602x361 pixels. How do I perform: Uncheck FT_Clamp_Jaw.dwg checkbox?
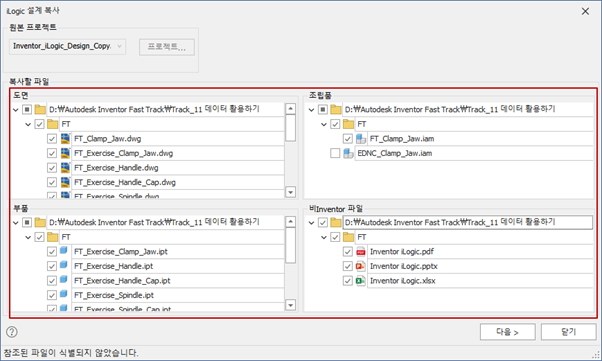coord(52,139)
